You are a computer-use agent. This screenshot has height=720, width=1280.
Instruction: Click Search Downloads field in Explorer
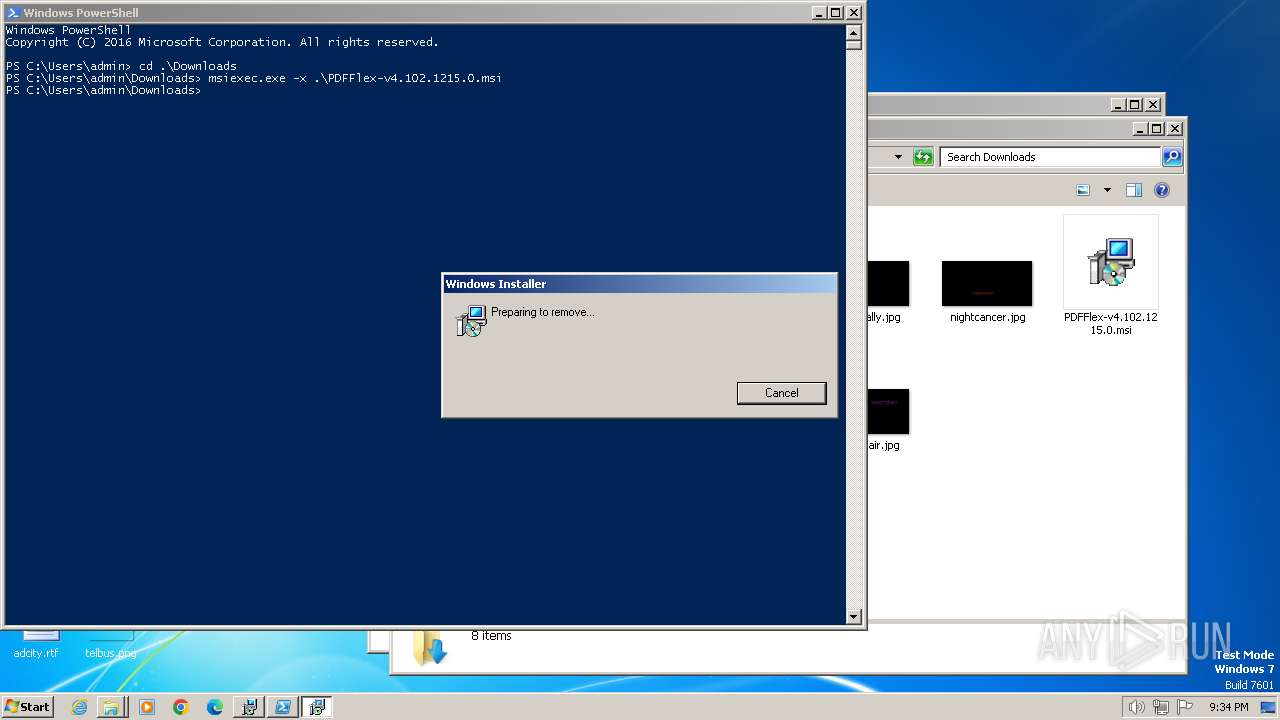pyautogui.click(x=1050, y=157)
